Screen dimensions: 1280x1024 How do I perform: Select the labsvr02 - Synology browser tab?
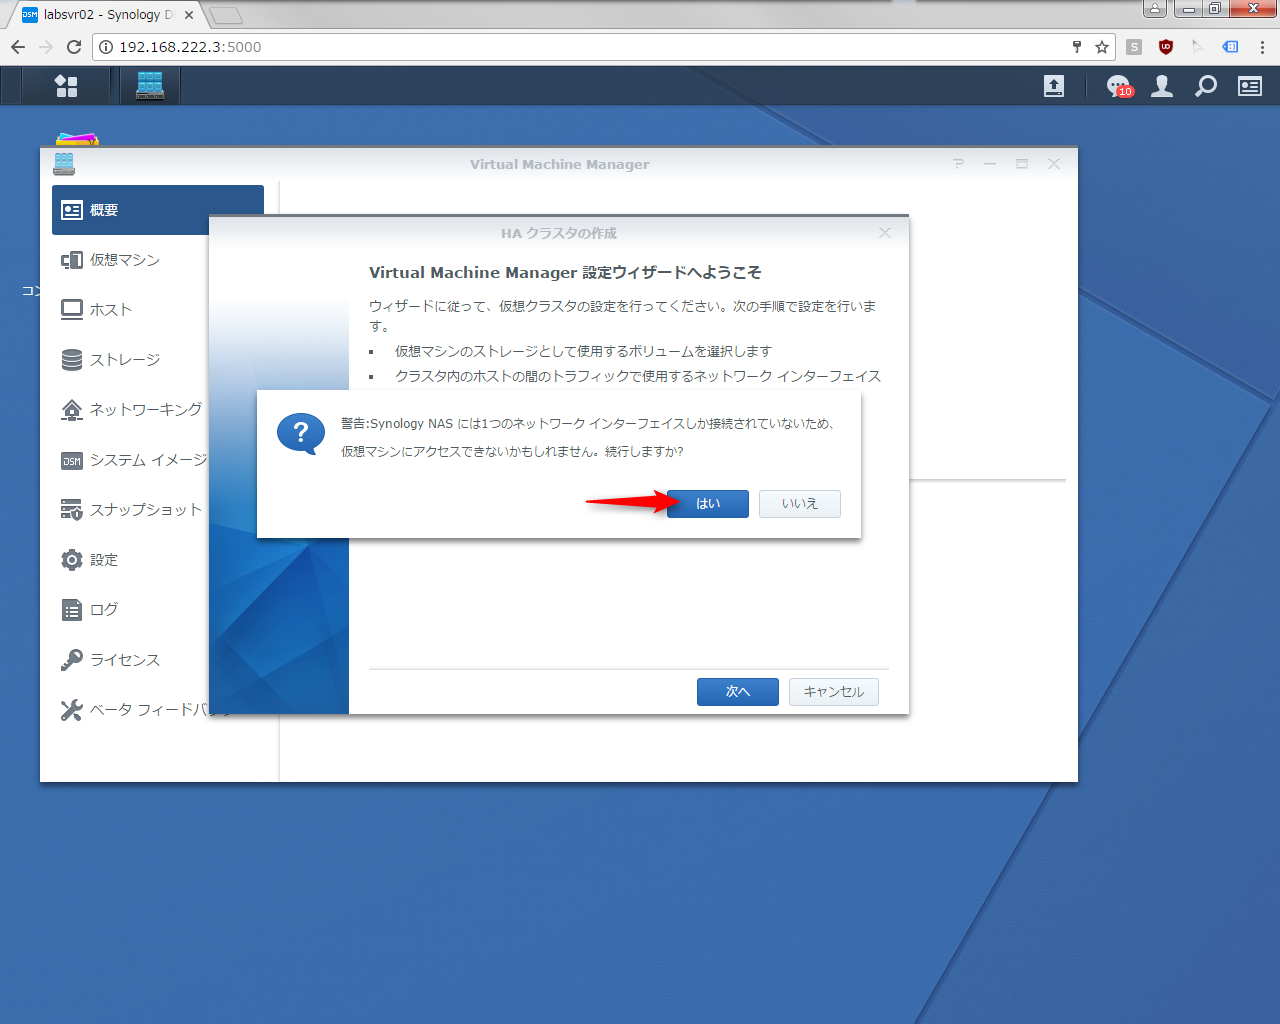click(104, 15)
